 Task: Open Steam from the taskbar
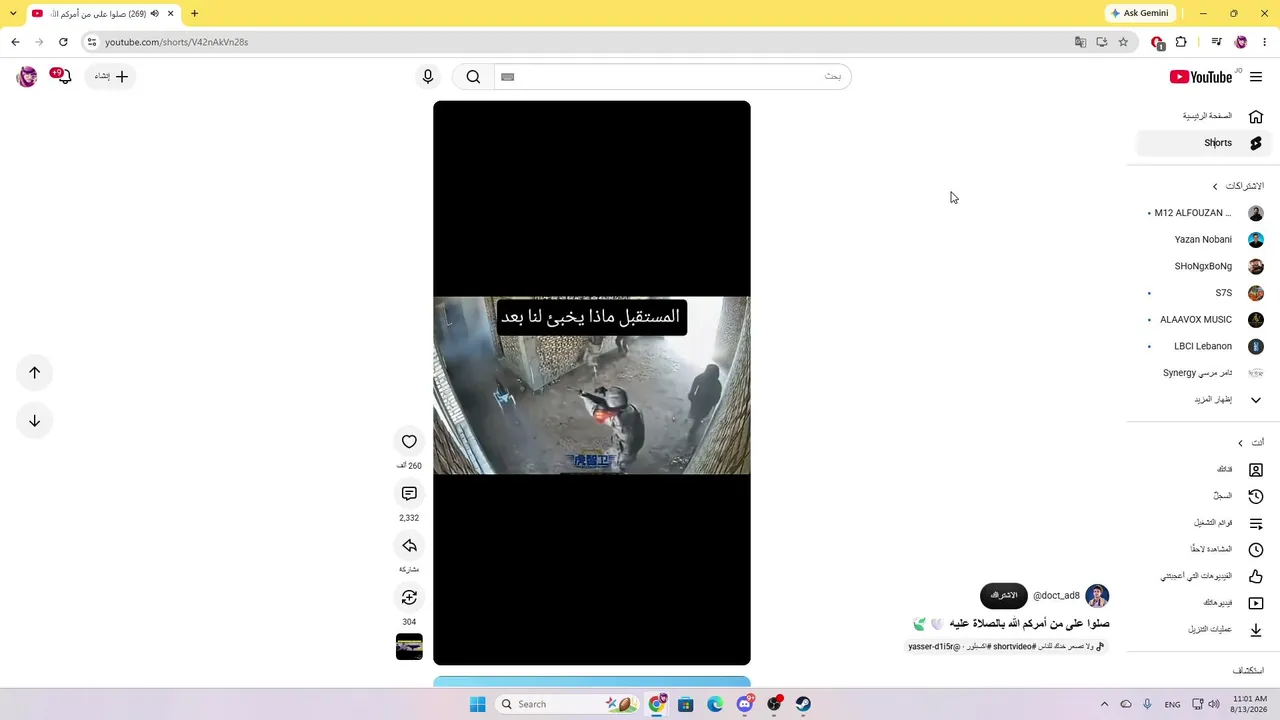point(803,704)
